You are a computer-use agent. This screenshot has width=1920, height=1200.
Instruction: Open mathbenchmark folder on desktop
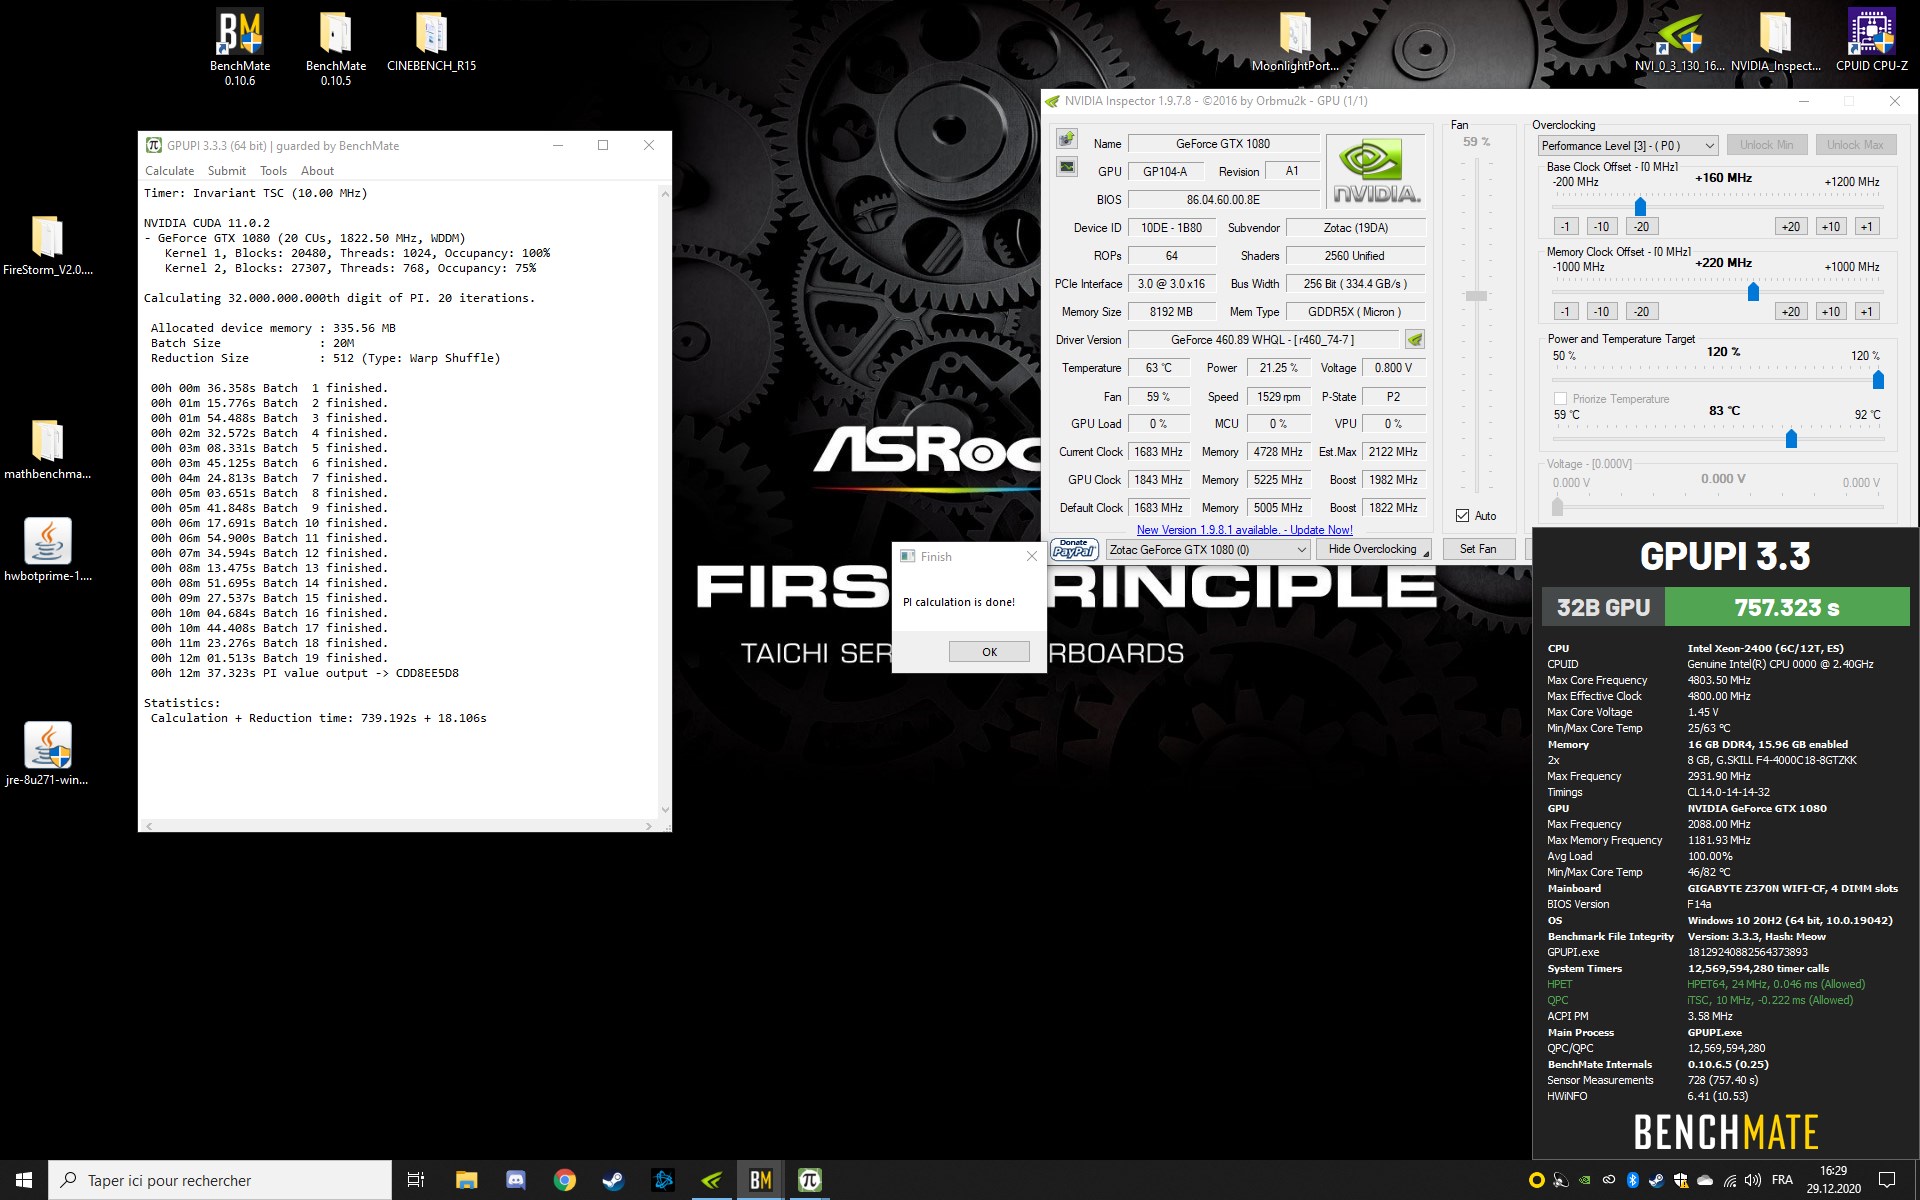47,450
